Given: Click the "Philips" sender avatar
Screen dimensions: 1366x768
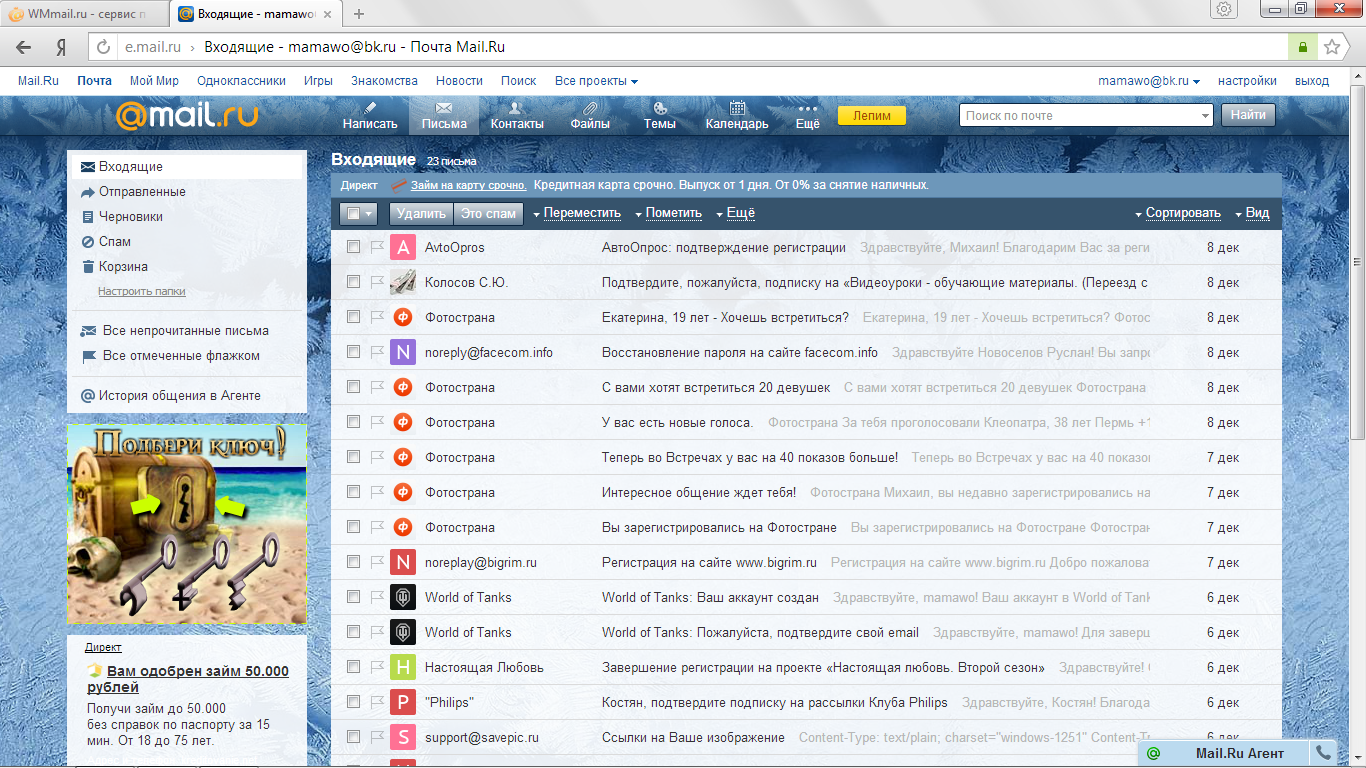Looking at the screenshot, I should (402, 702).
